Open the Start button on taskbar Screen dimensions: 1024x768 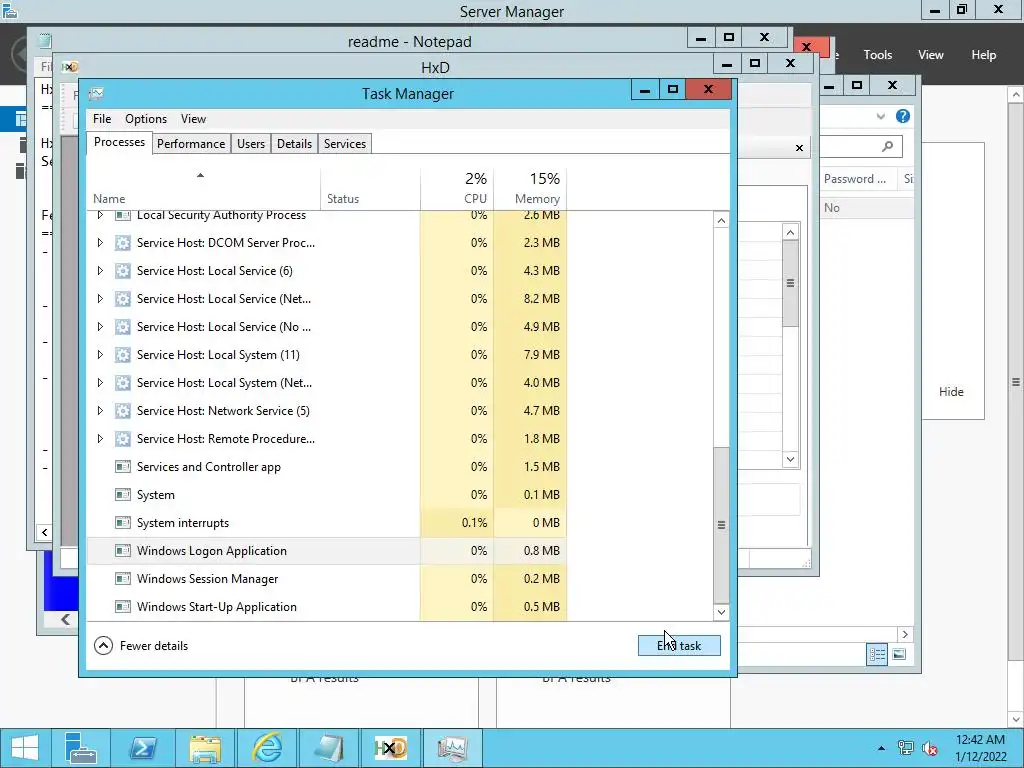[x=24, y=748]
